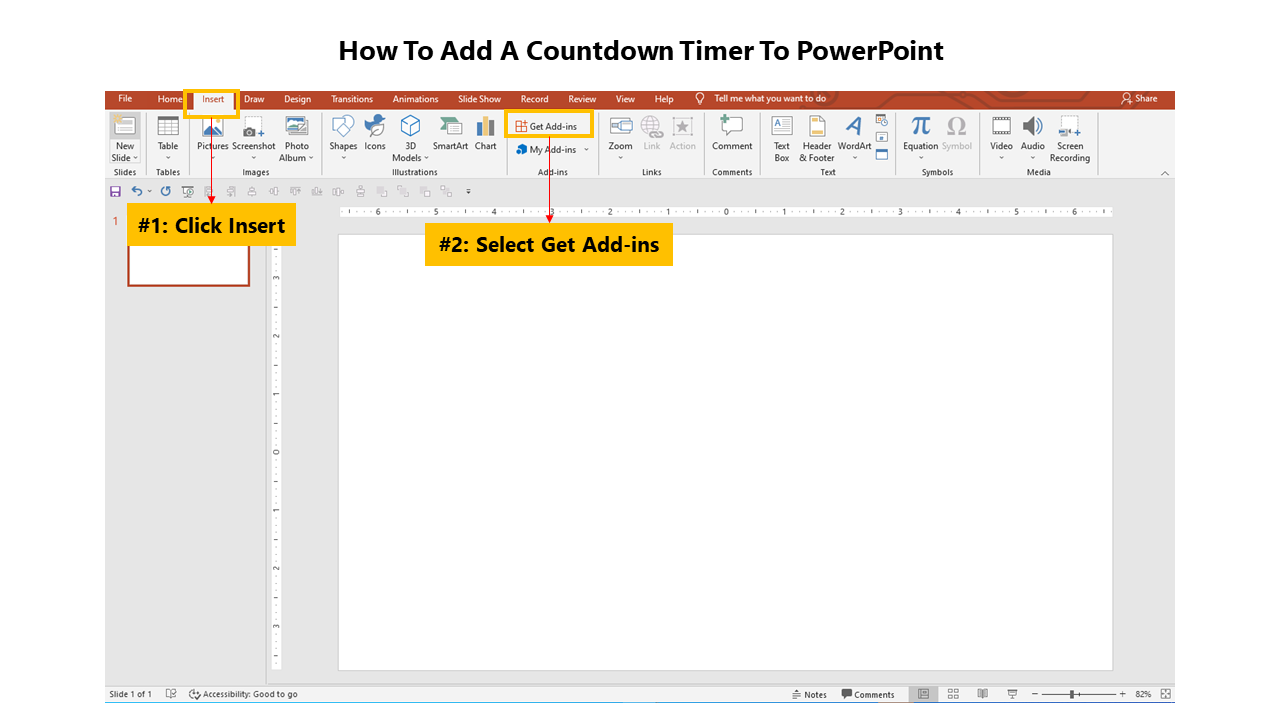Collapse the ribbon with chevron

1164,173
